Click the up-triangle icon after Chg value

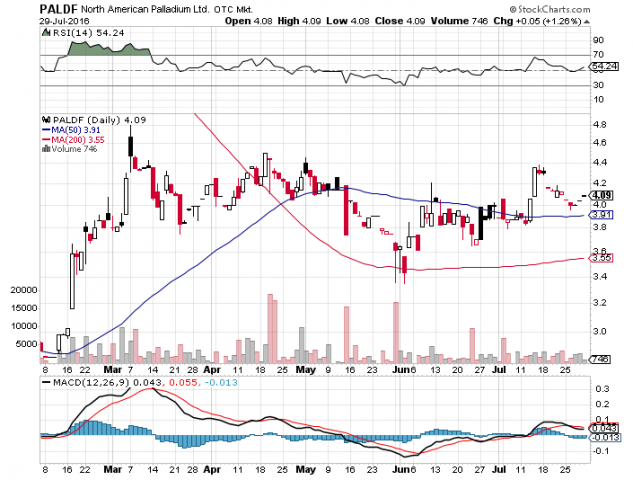pos(587,22)
